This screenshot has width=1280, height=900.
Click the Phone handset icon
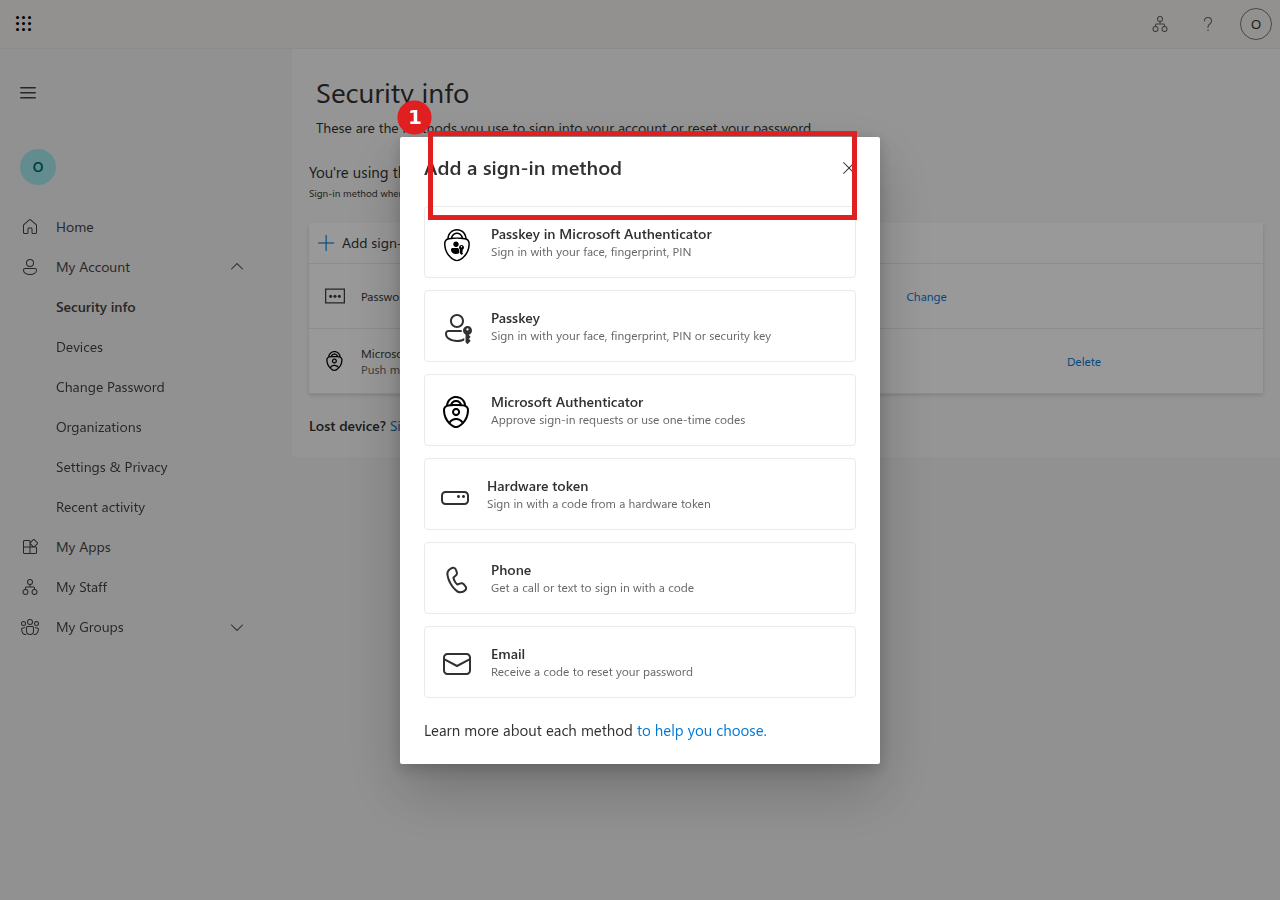pos(457,580)
